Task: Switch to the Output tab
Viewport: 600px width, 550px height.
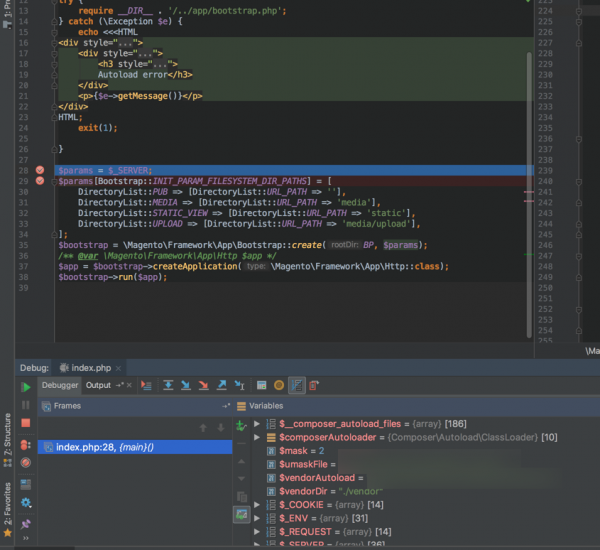Action: point(98,385)
